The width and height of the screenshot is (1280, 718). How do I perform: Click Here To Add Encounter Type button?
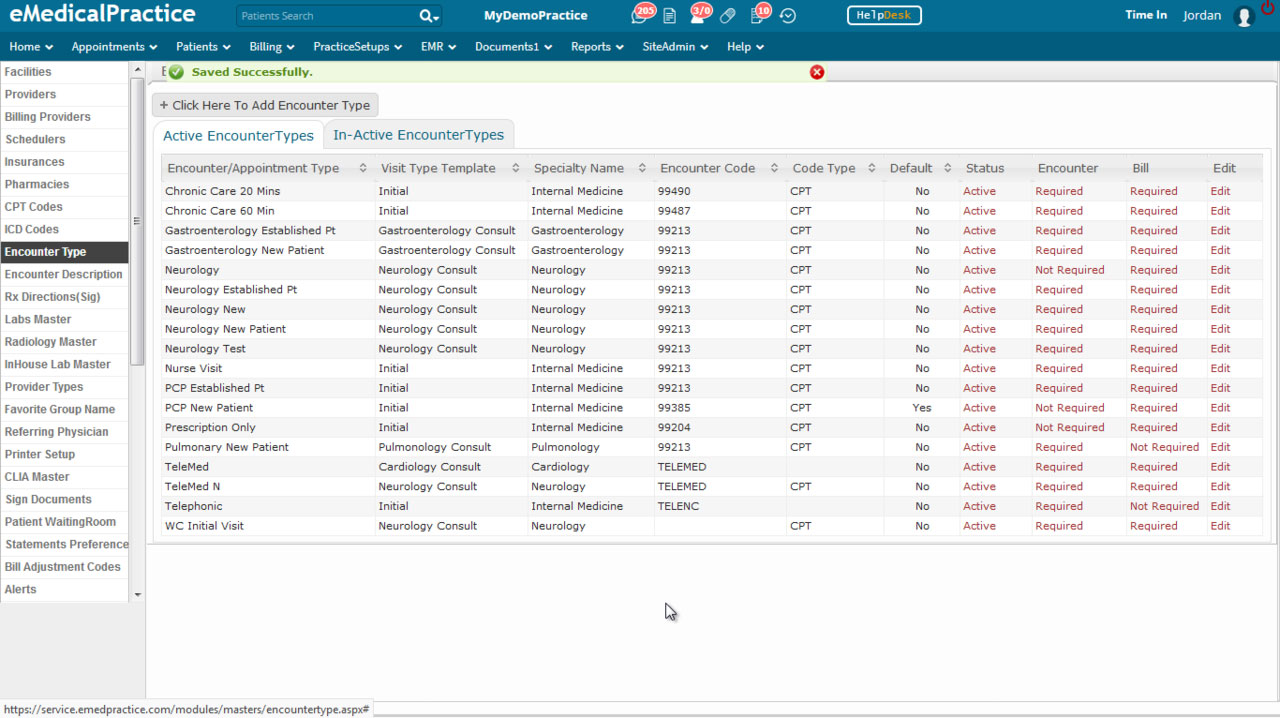pos(265,105)
